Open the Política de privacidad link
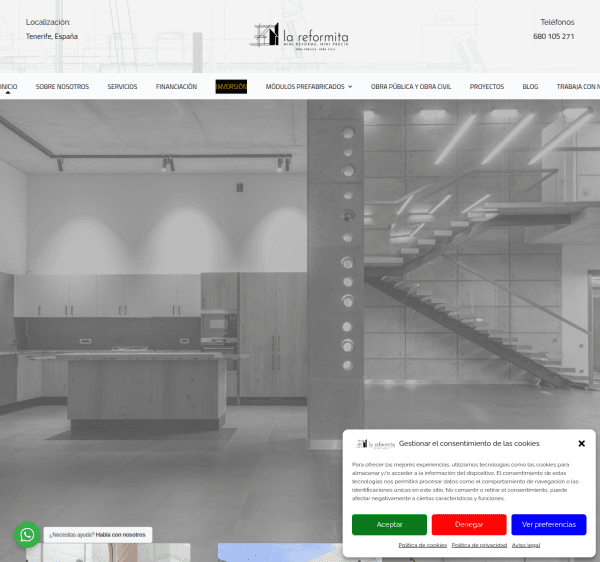 (x=479, y=545)
